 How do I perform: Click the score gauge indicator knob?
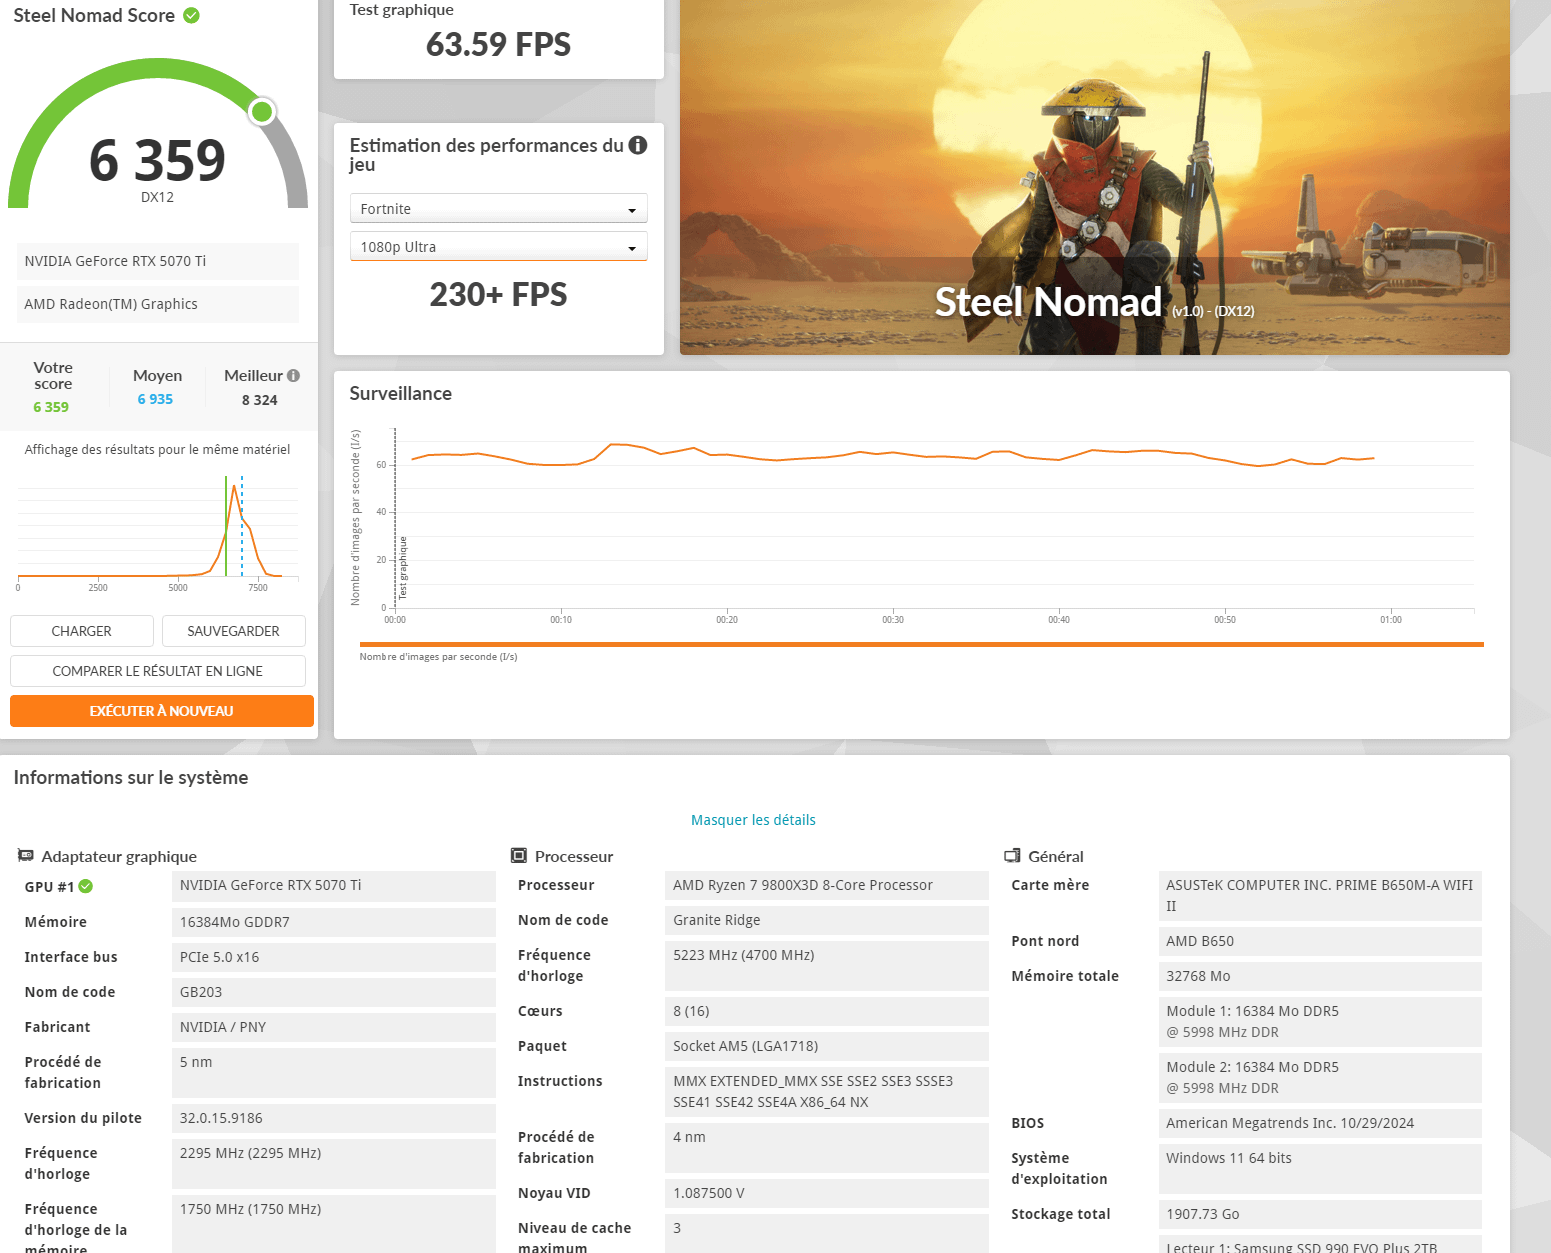(262, 111)
